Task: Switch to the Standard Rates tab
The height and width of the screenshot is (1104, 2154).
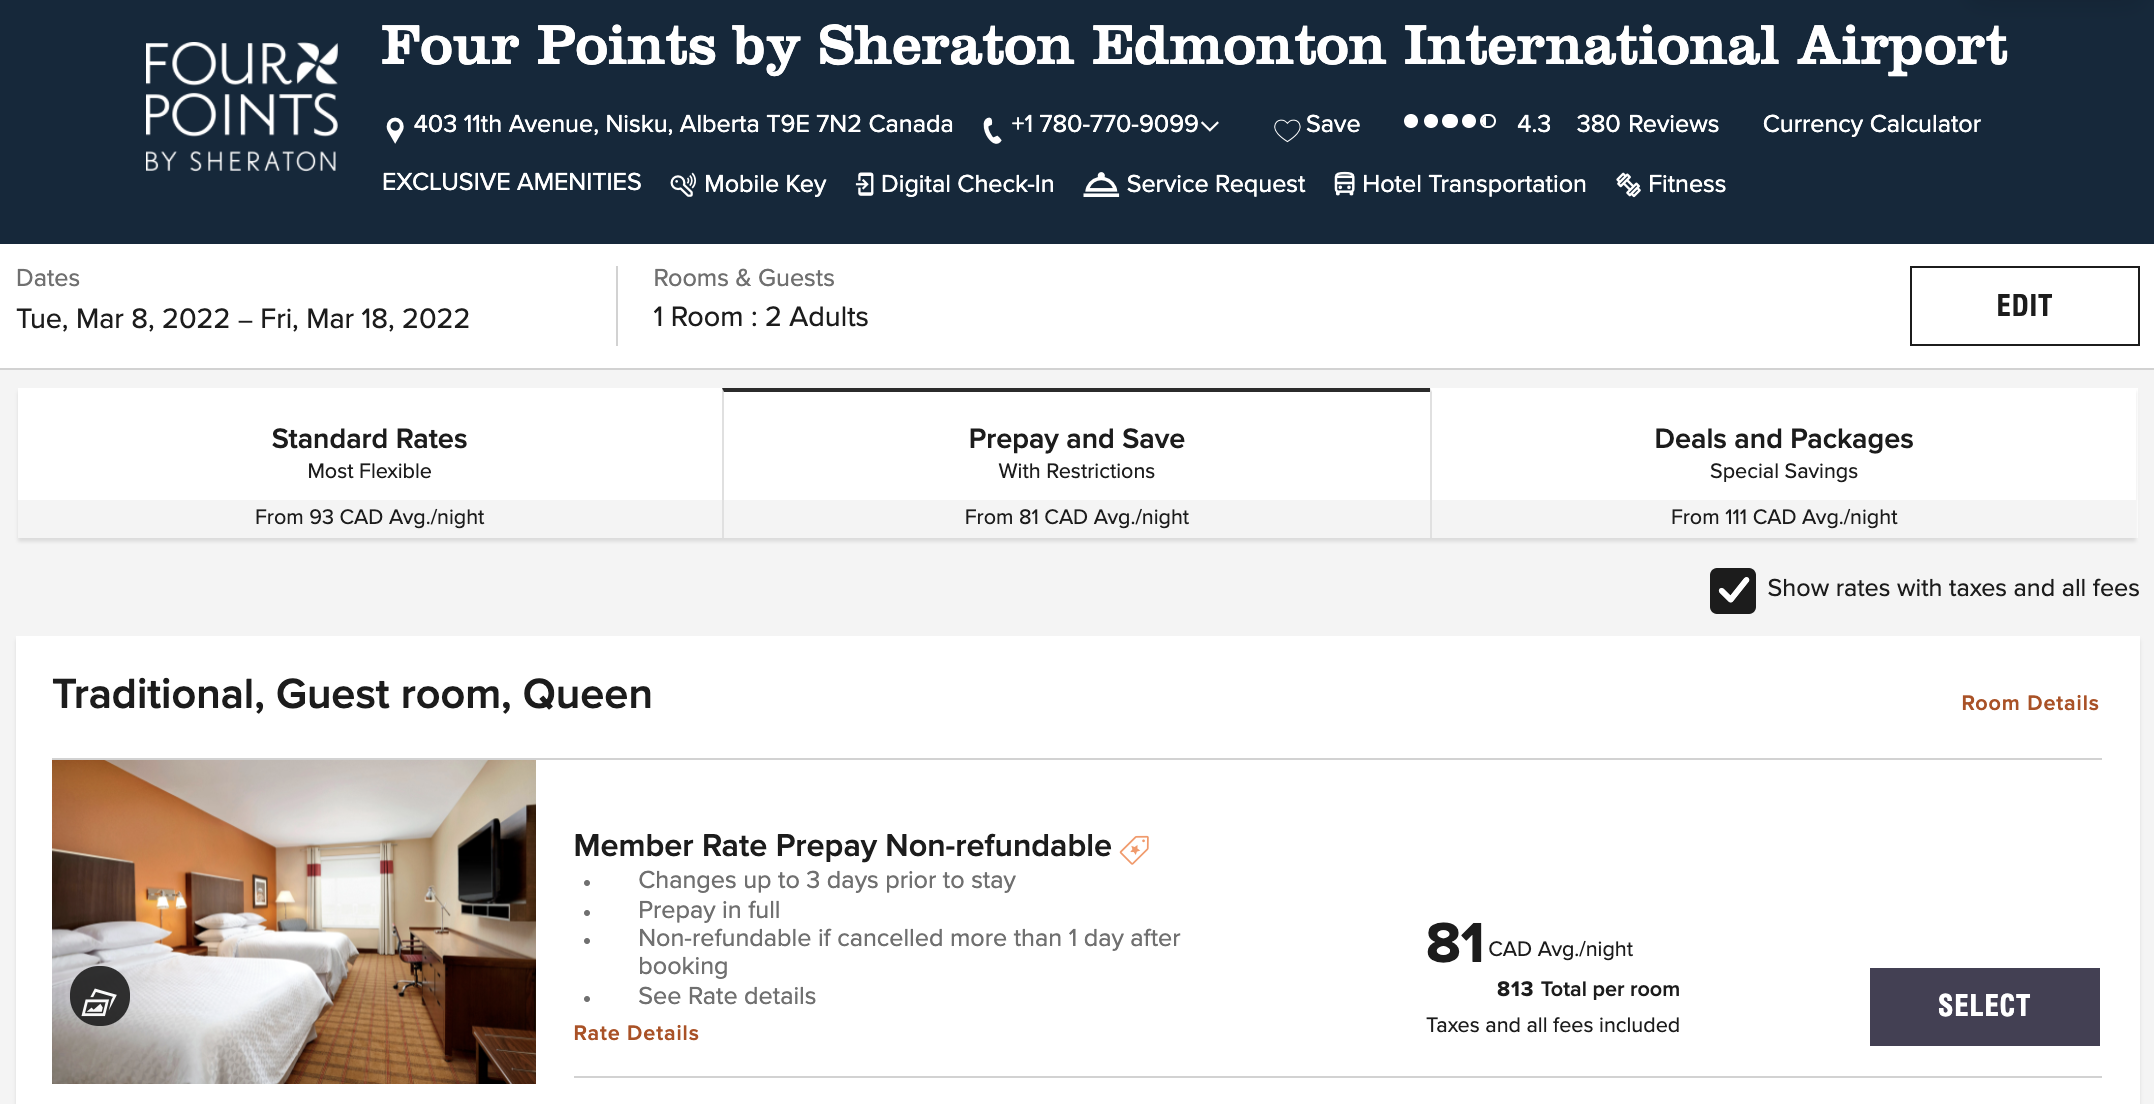Action: tap(369, 463)
